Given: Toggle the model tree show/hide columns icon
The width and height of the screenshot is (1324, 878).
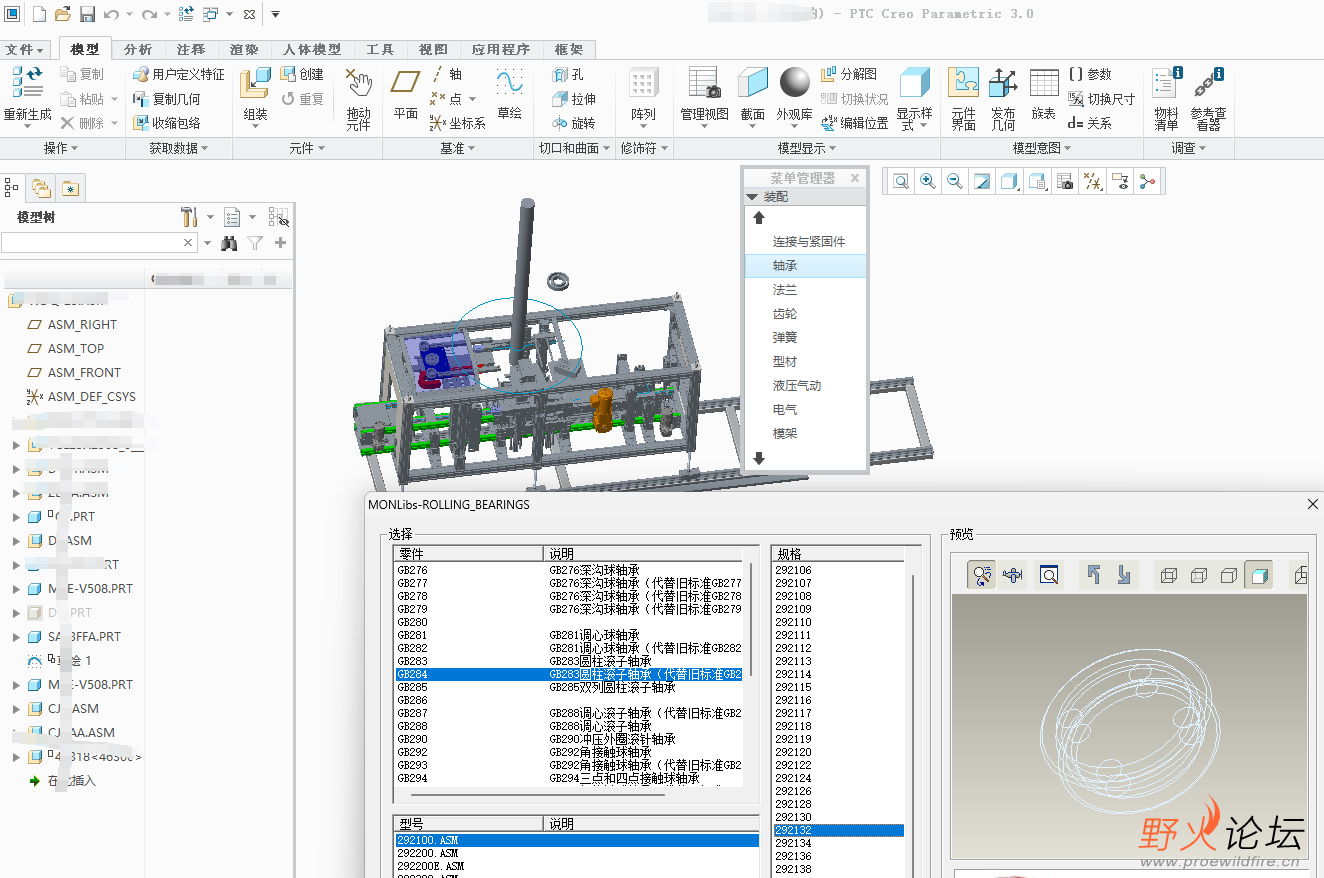Looking at the screenshot, I should [278, 217].
